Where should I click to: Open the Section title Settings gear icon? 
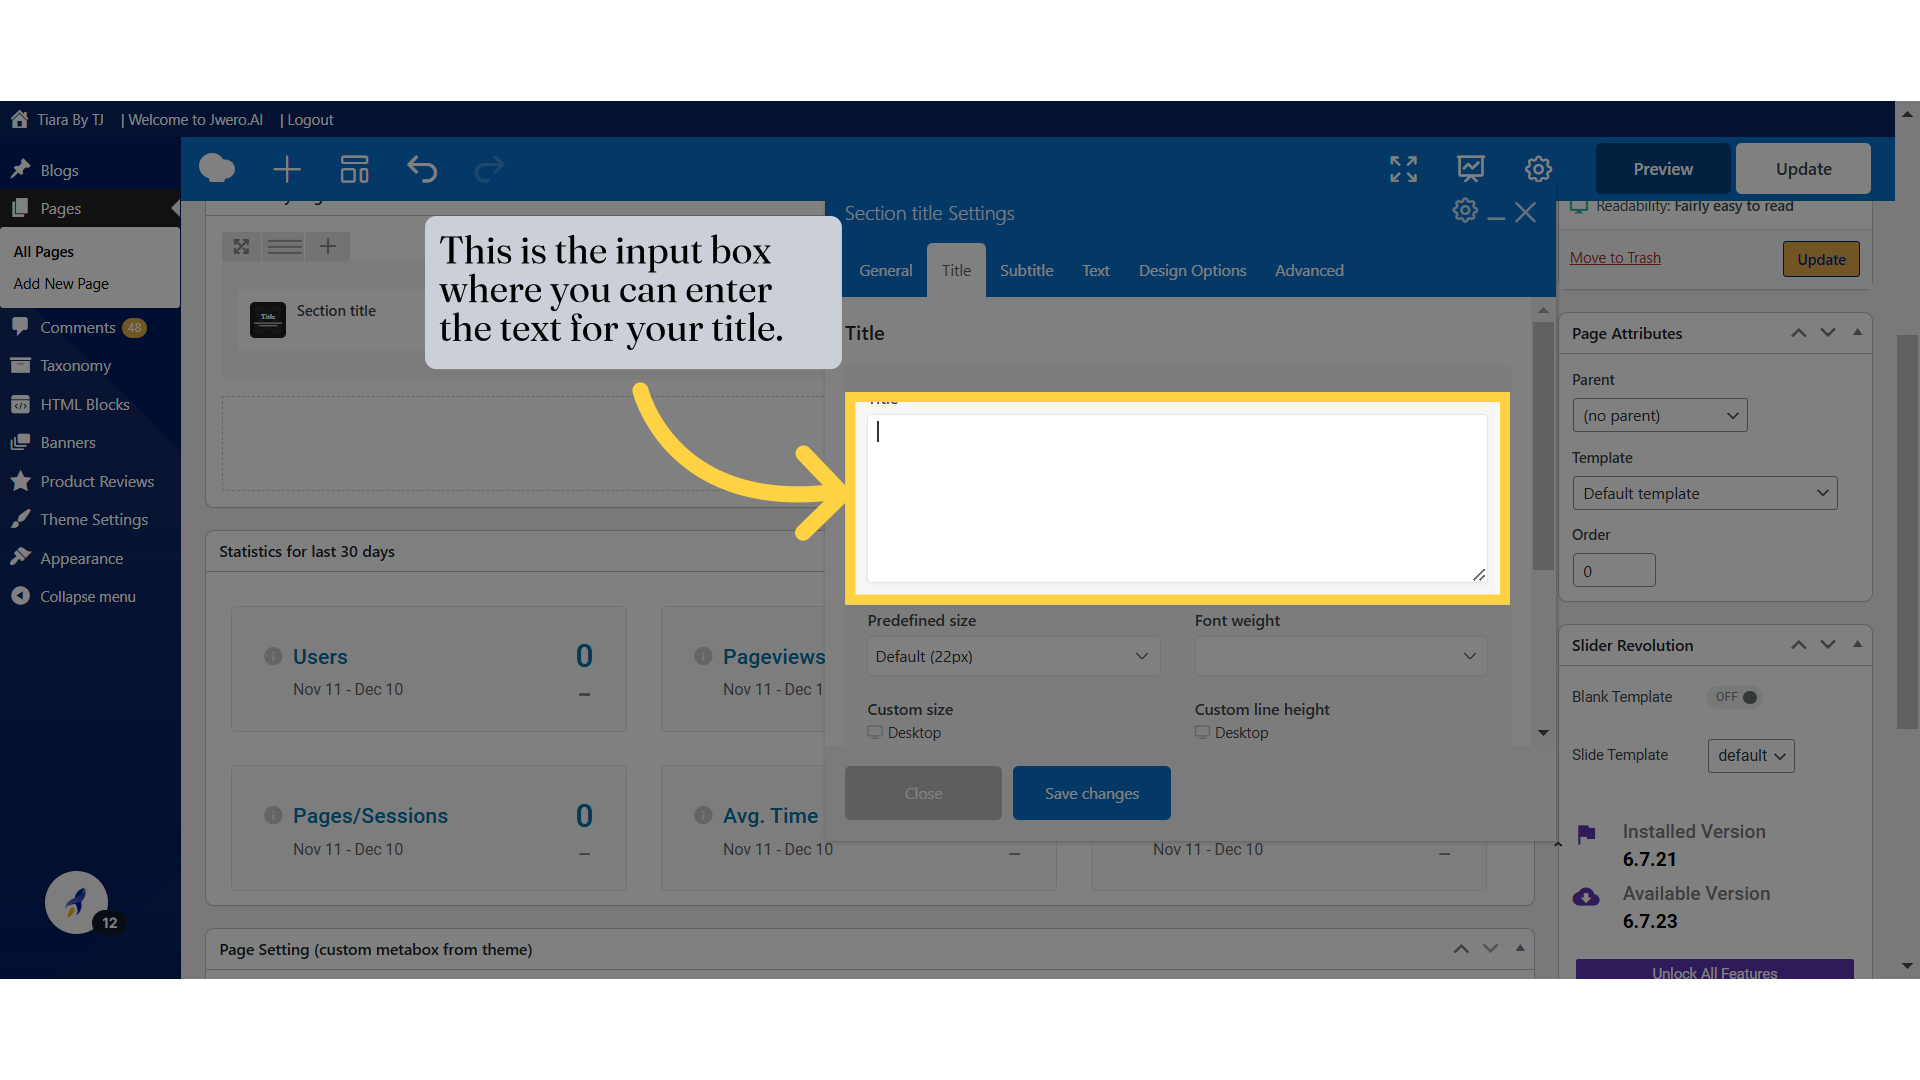coord(1465,211)
